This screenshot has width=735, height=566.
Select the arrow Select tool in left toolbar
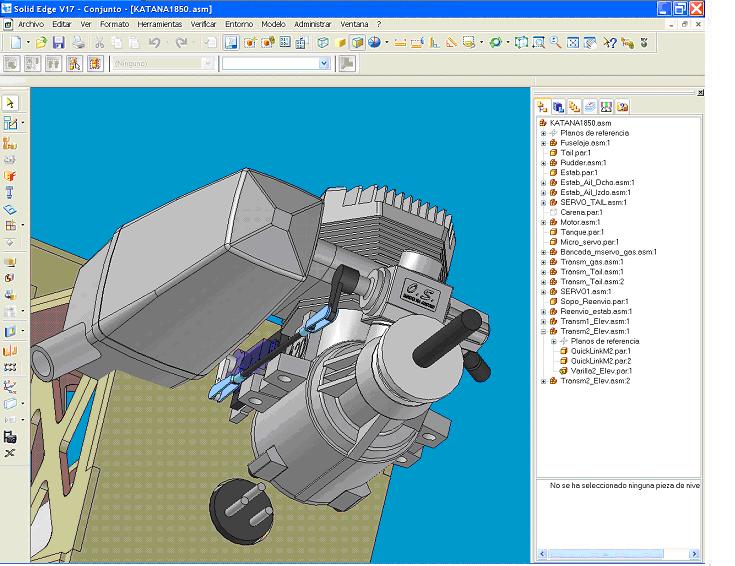10,103
